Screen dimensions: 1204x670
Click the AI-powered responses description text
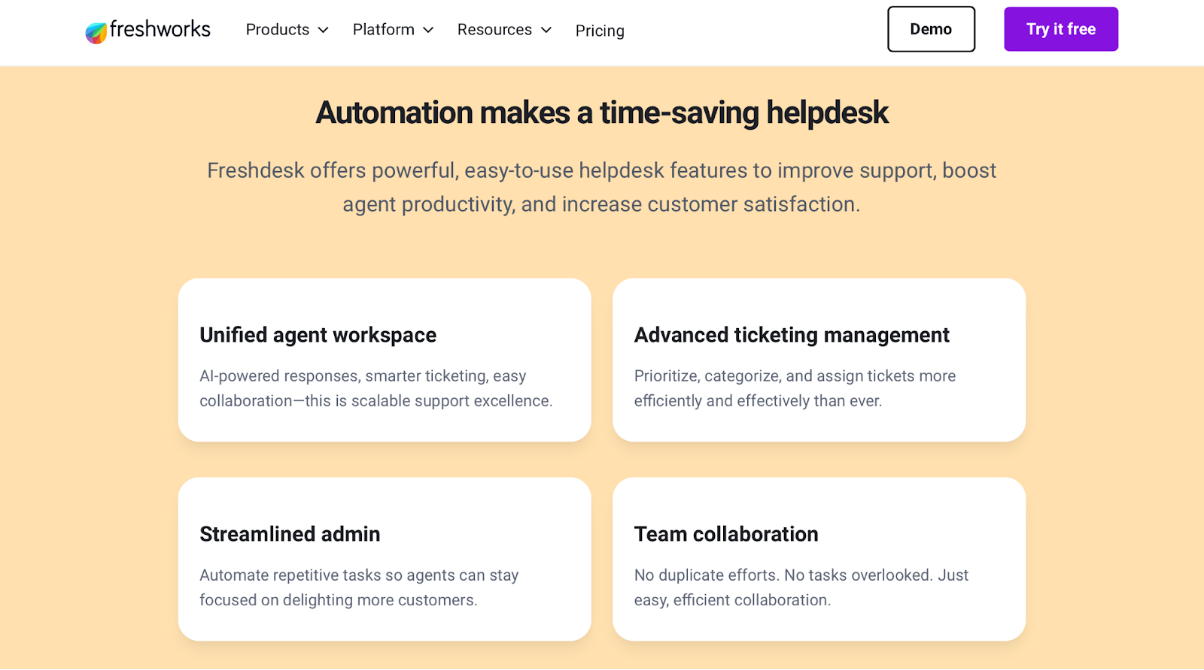tap(375, 388)
